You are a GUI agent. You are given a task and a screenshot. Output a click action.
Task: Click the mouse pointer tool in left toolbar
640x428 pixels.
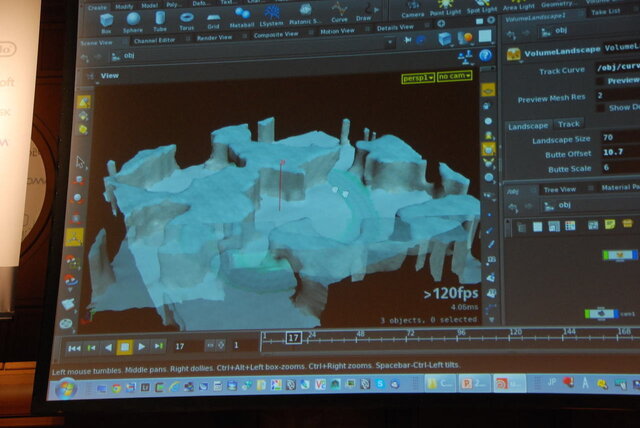pyautogui.click(x=80, y=162)
